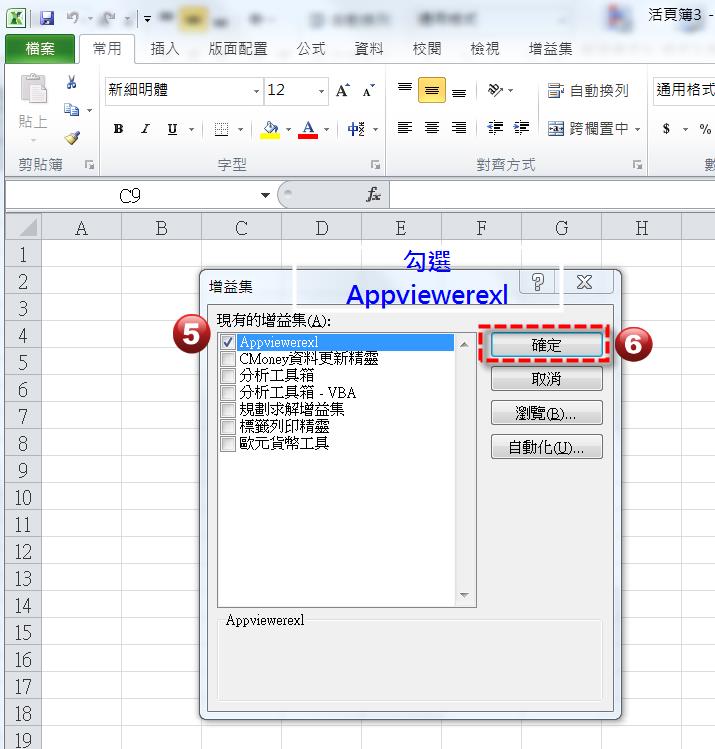Click 跨欄置中 merge and center

point(587,128)
